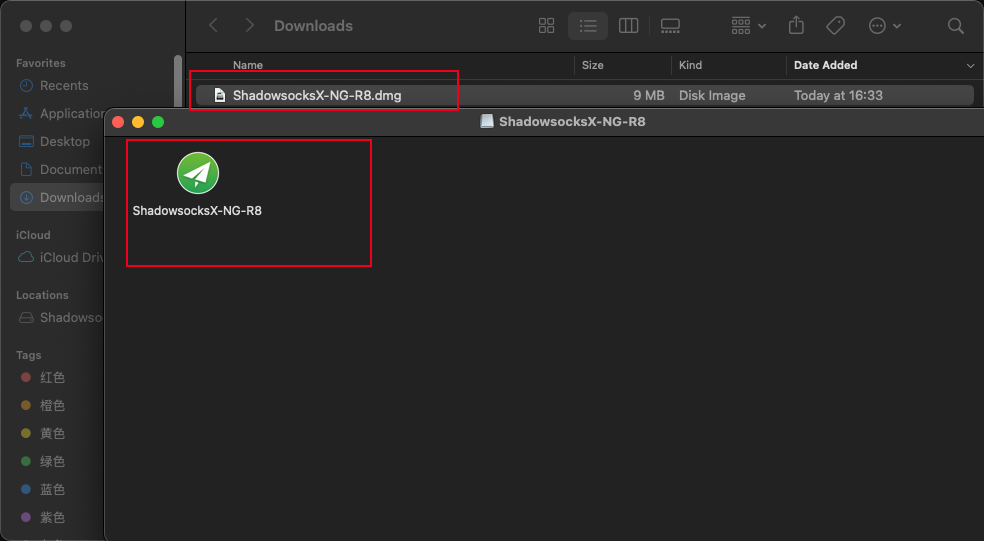This screenshot has width=984, height=541.
Task: Switch to list view
Action: 587,26
